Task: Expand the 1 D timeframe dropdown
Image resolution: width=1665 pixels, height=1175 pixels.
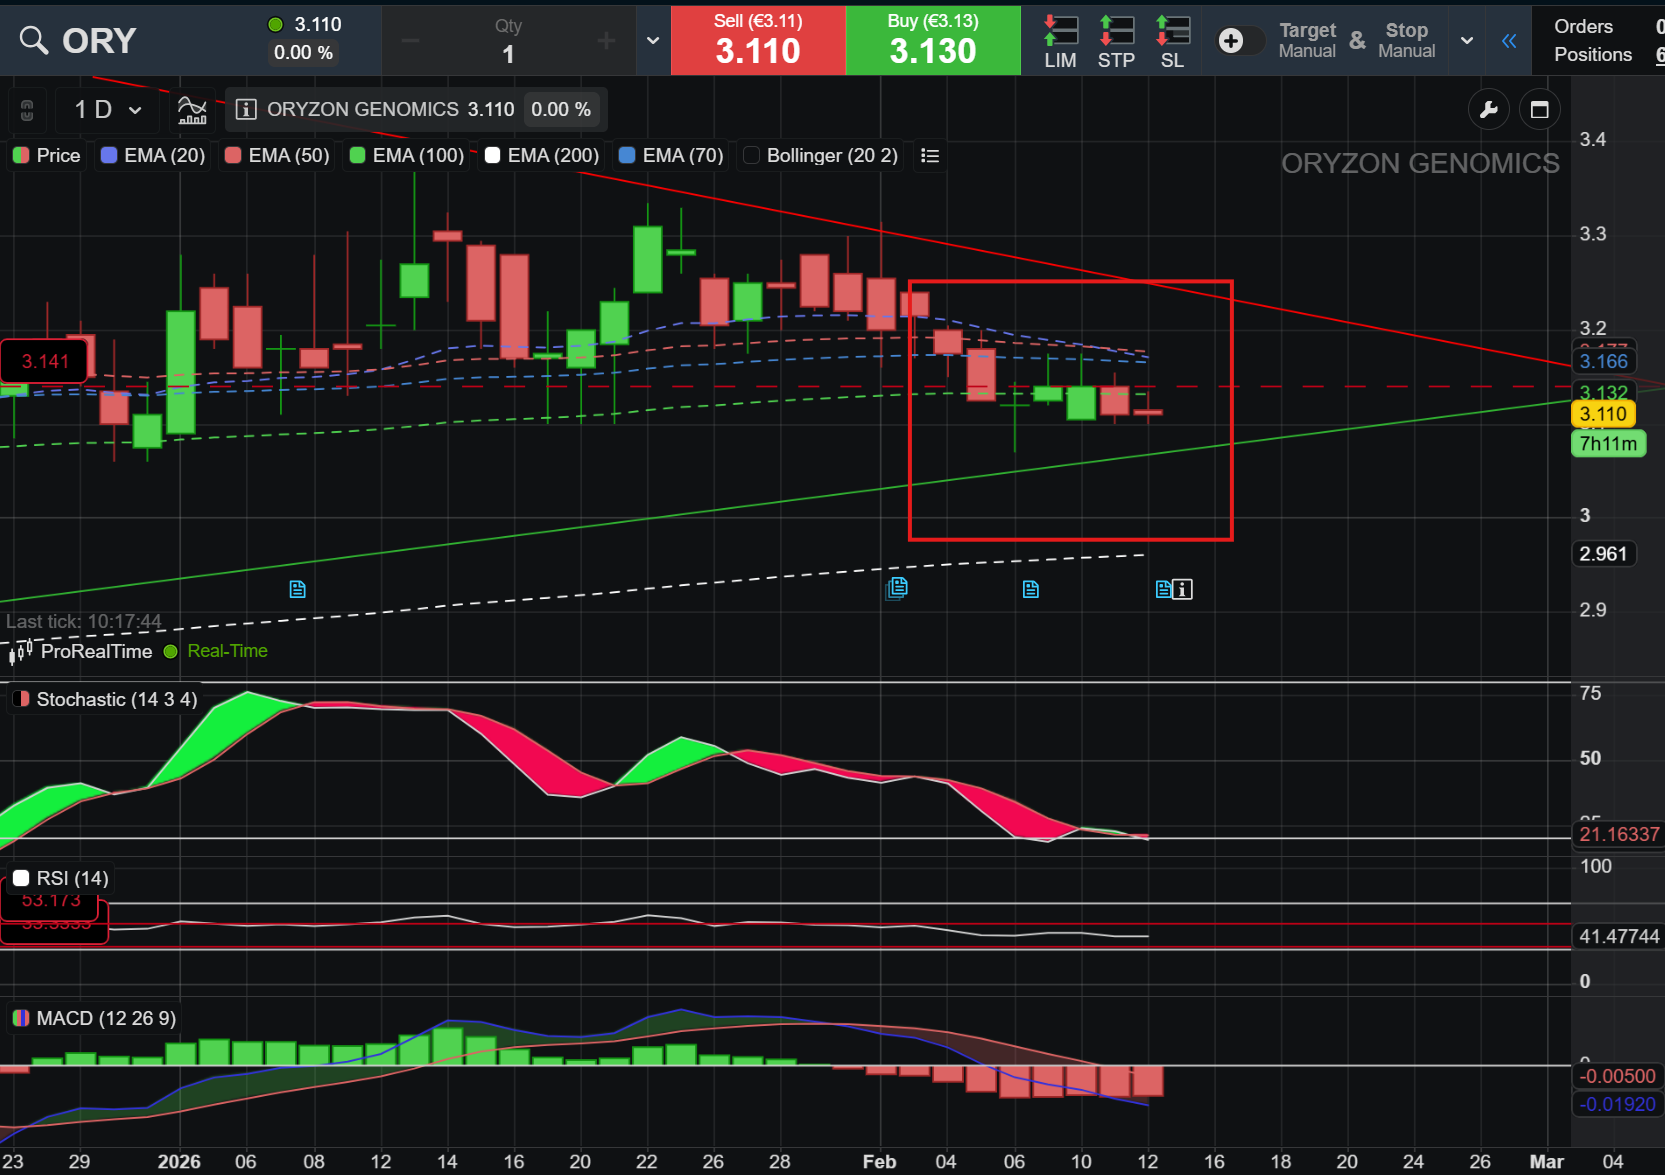Action: (108, 109)
